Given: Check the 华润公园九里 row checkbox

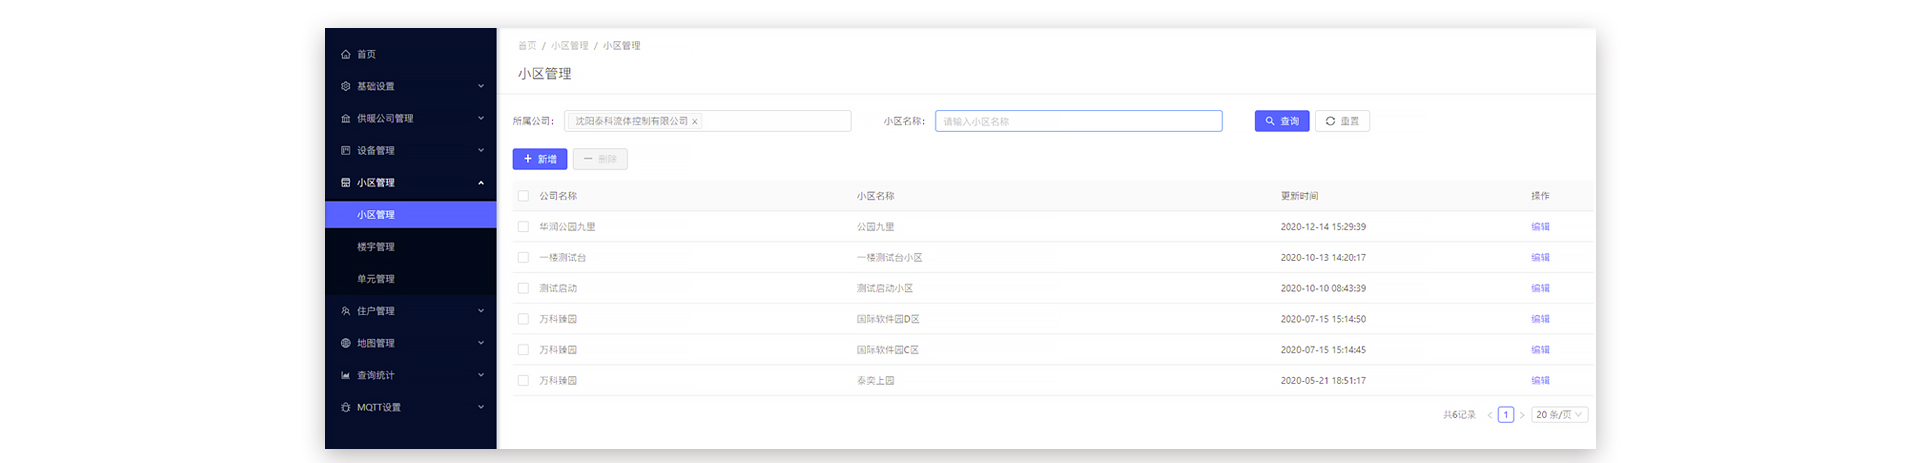Looking at the screenshot, I should point(523,227).
